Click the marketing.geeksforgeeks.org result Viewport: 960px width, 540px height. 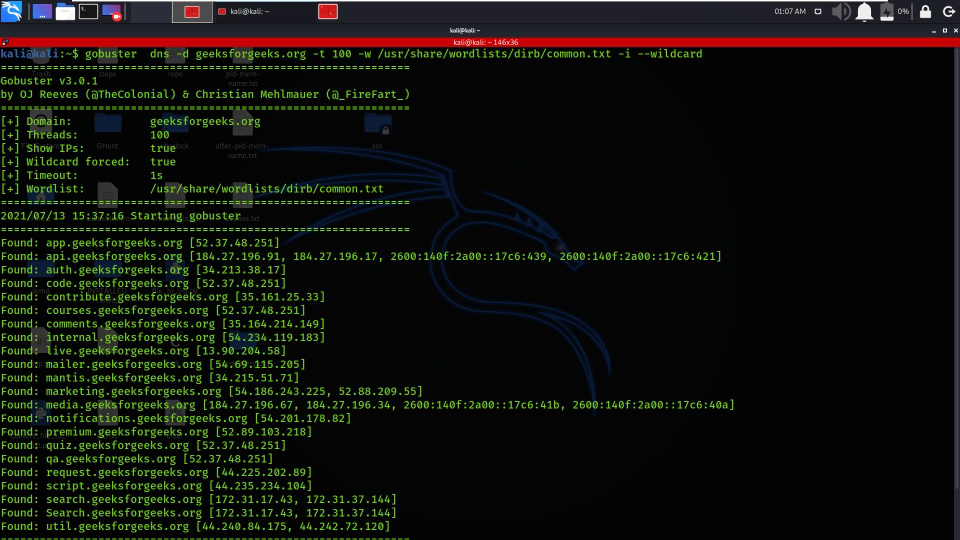point(212,391)
